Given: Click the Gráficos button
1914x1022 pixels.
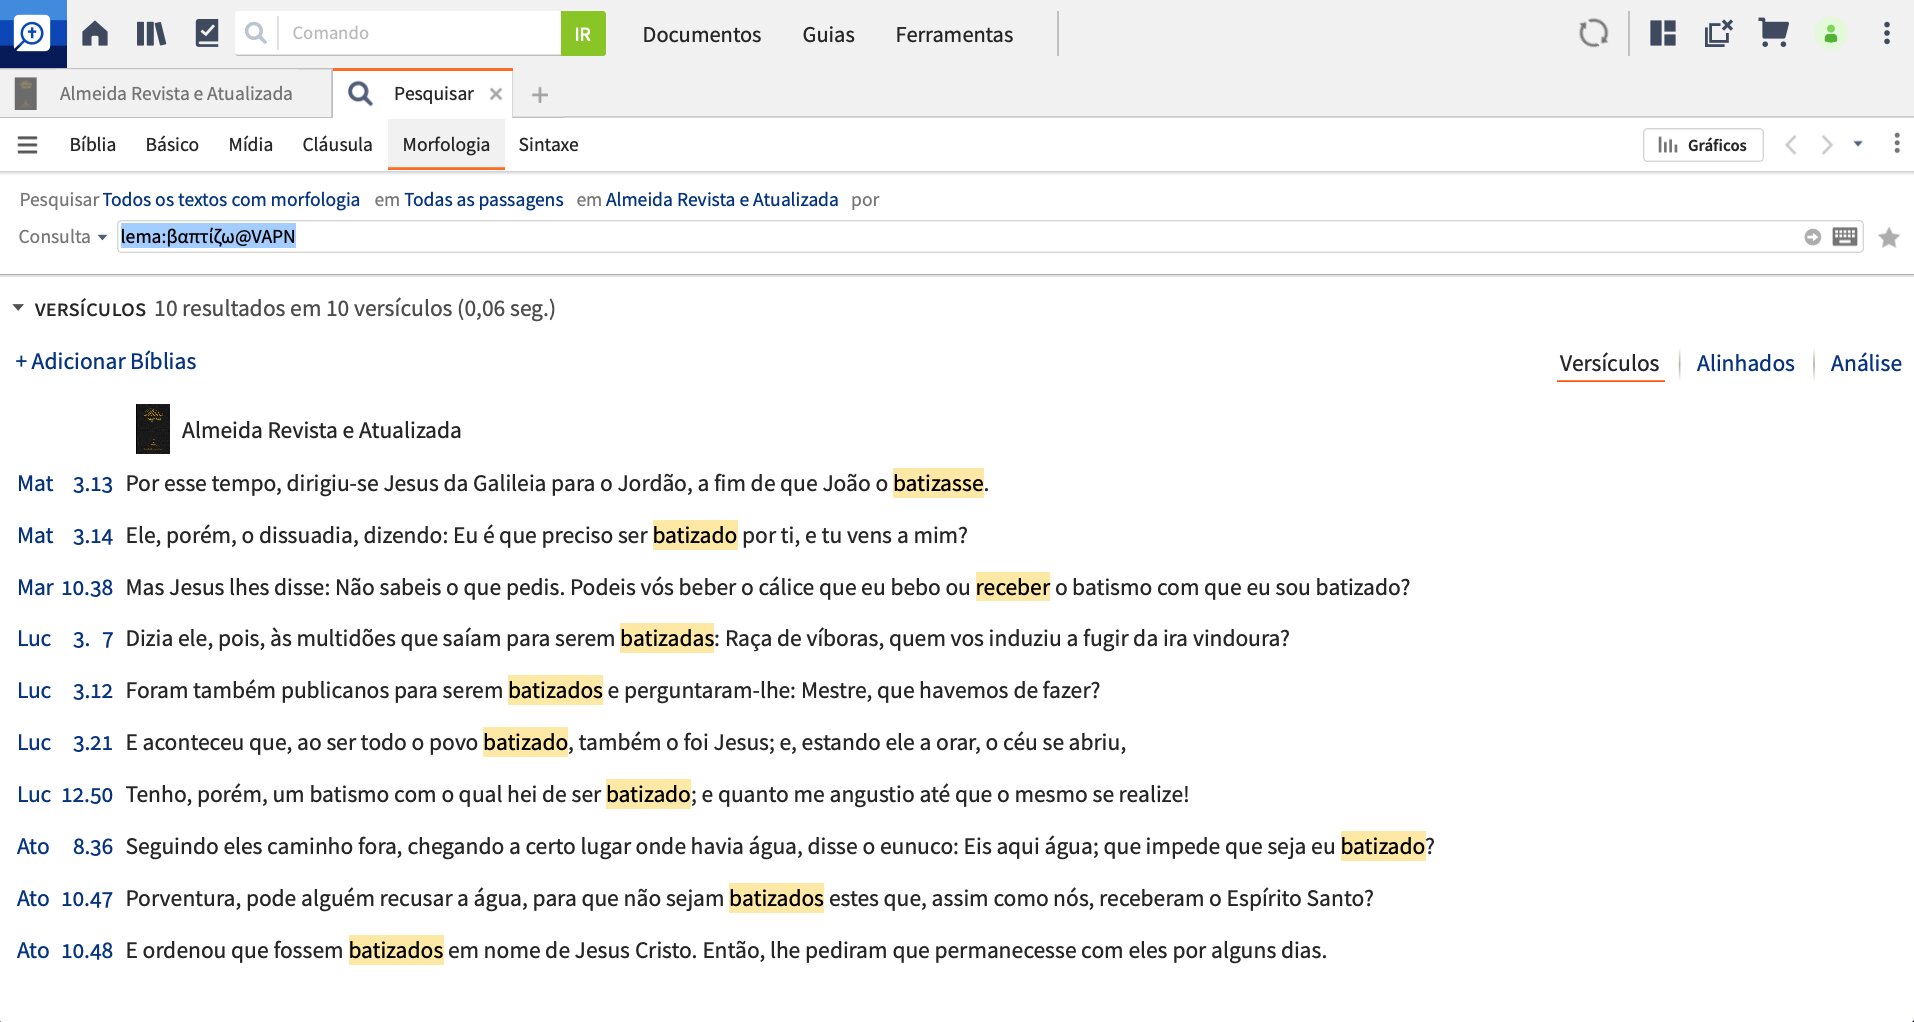Looking at the screenshot, I should click(x=1702, y=145).
